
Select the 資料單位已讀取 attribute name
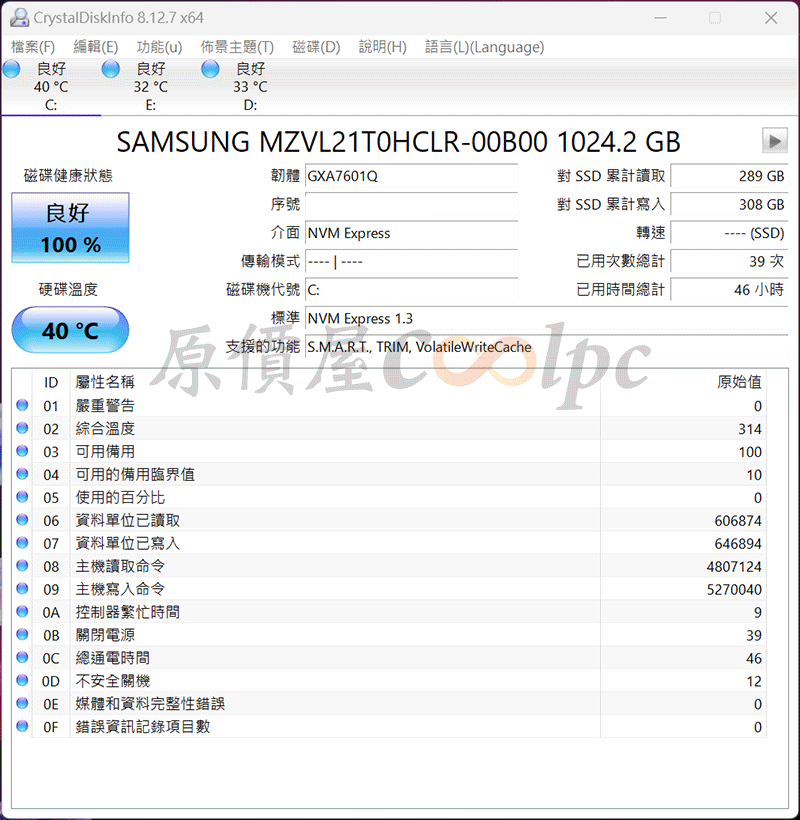[x=128, y=520]
